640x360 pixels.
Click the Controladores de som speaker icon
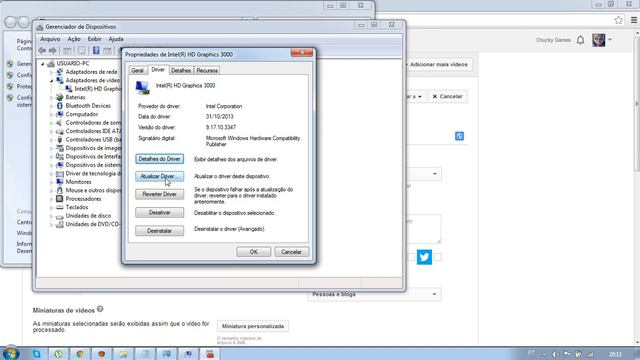[60, 123]
